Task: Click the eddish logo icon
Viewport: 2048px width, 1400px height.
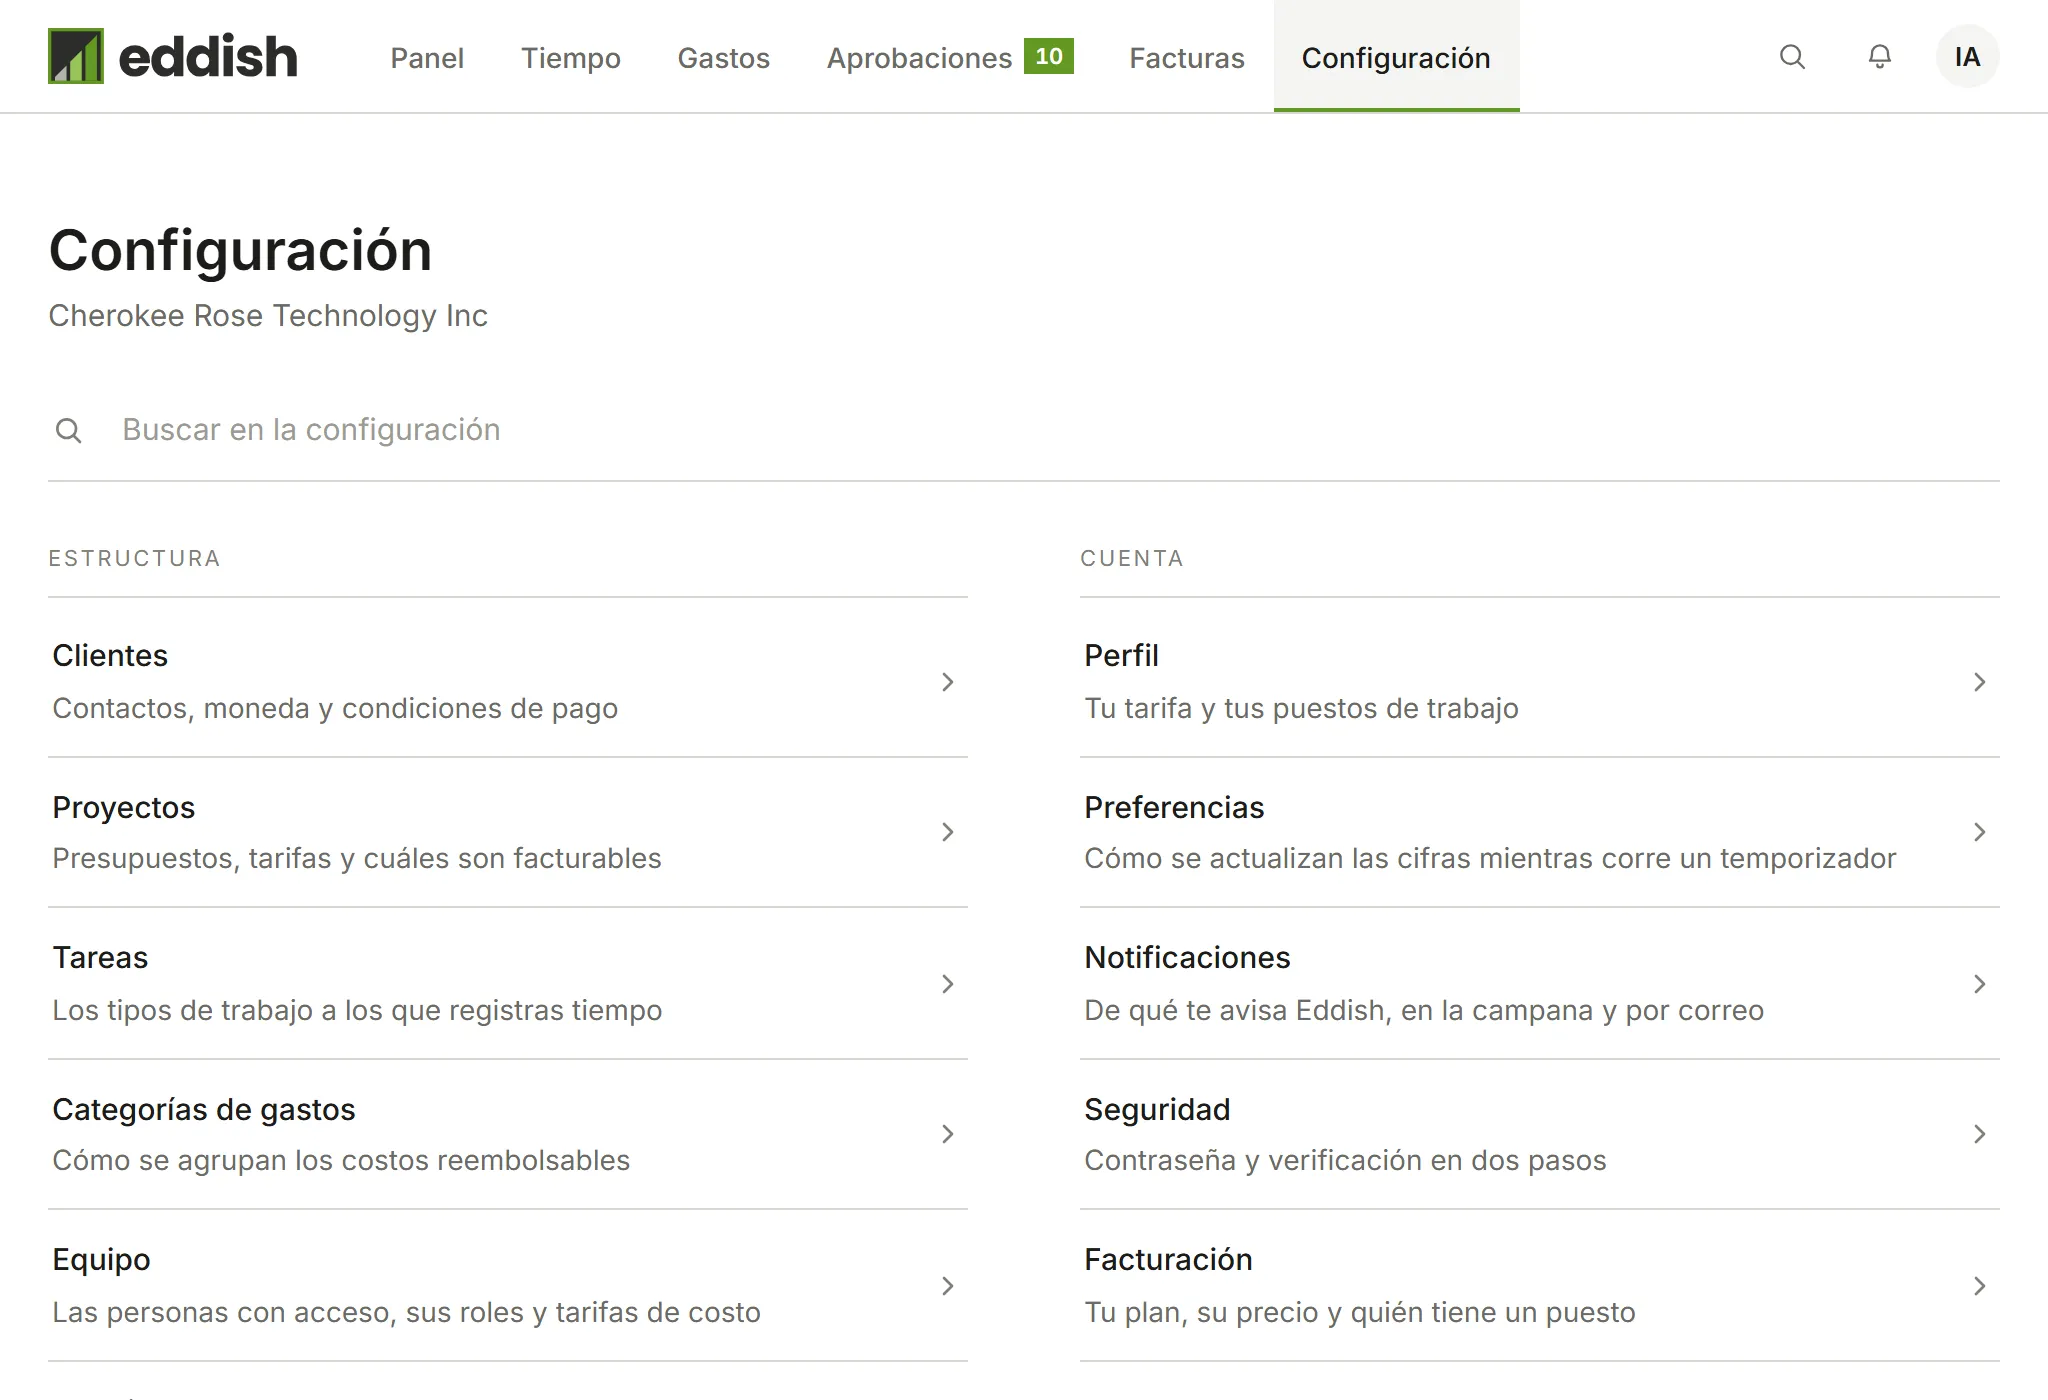Action: tap(76, 56)
